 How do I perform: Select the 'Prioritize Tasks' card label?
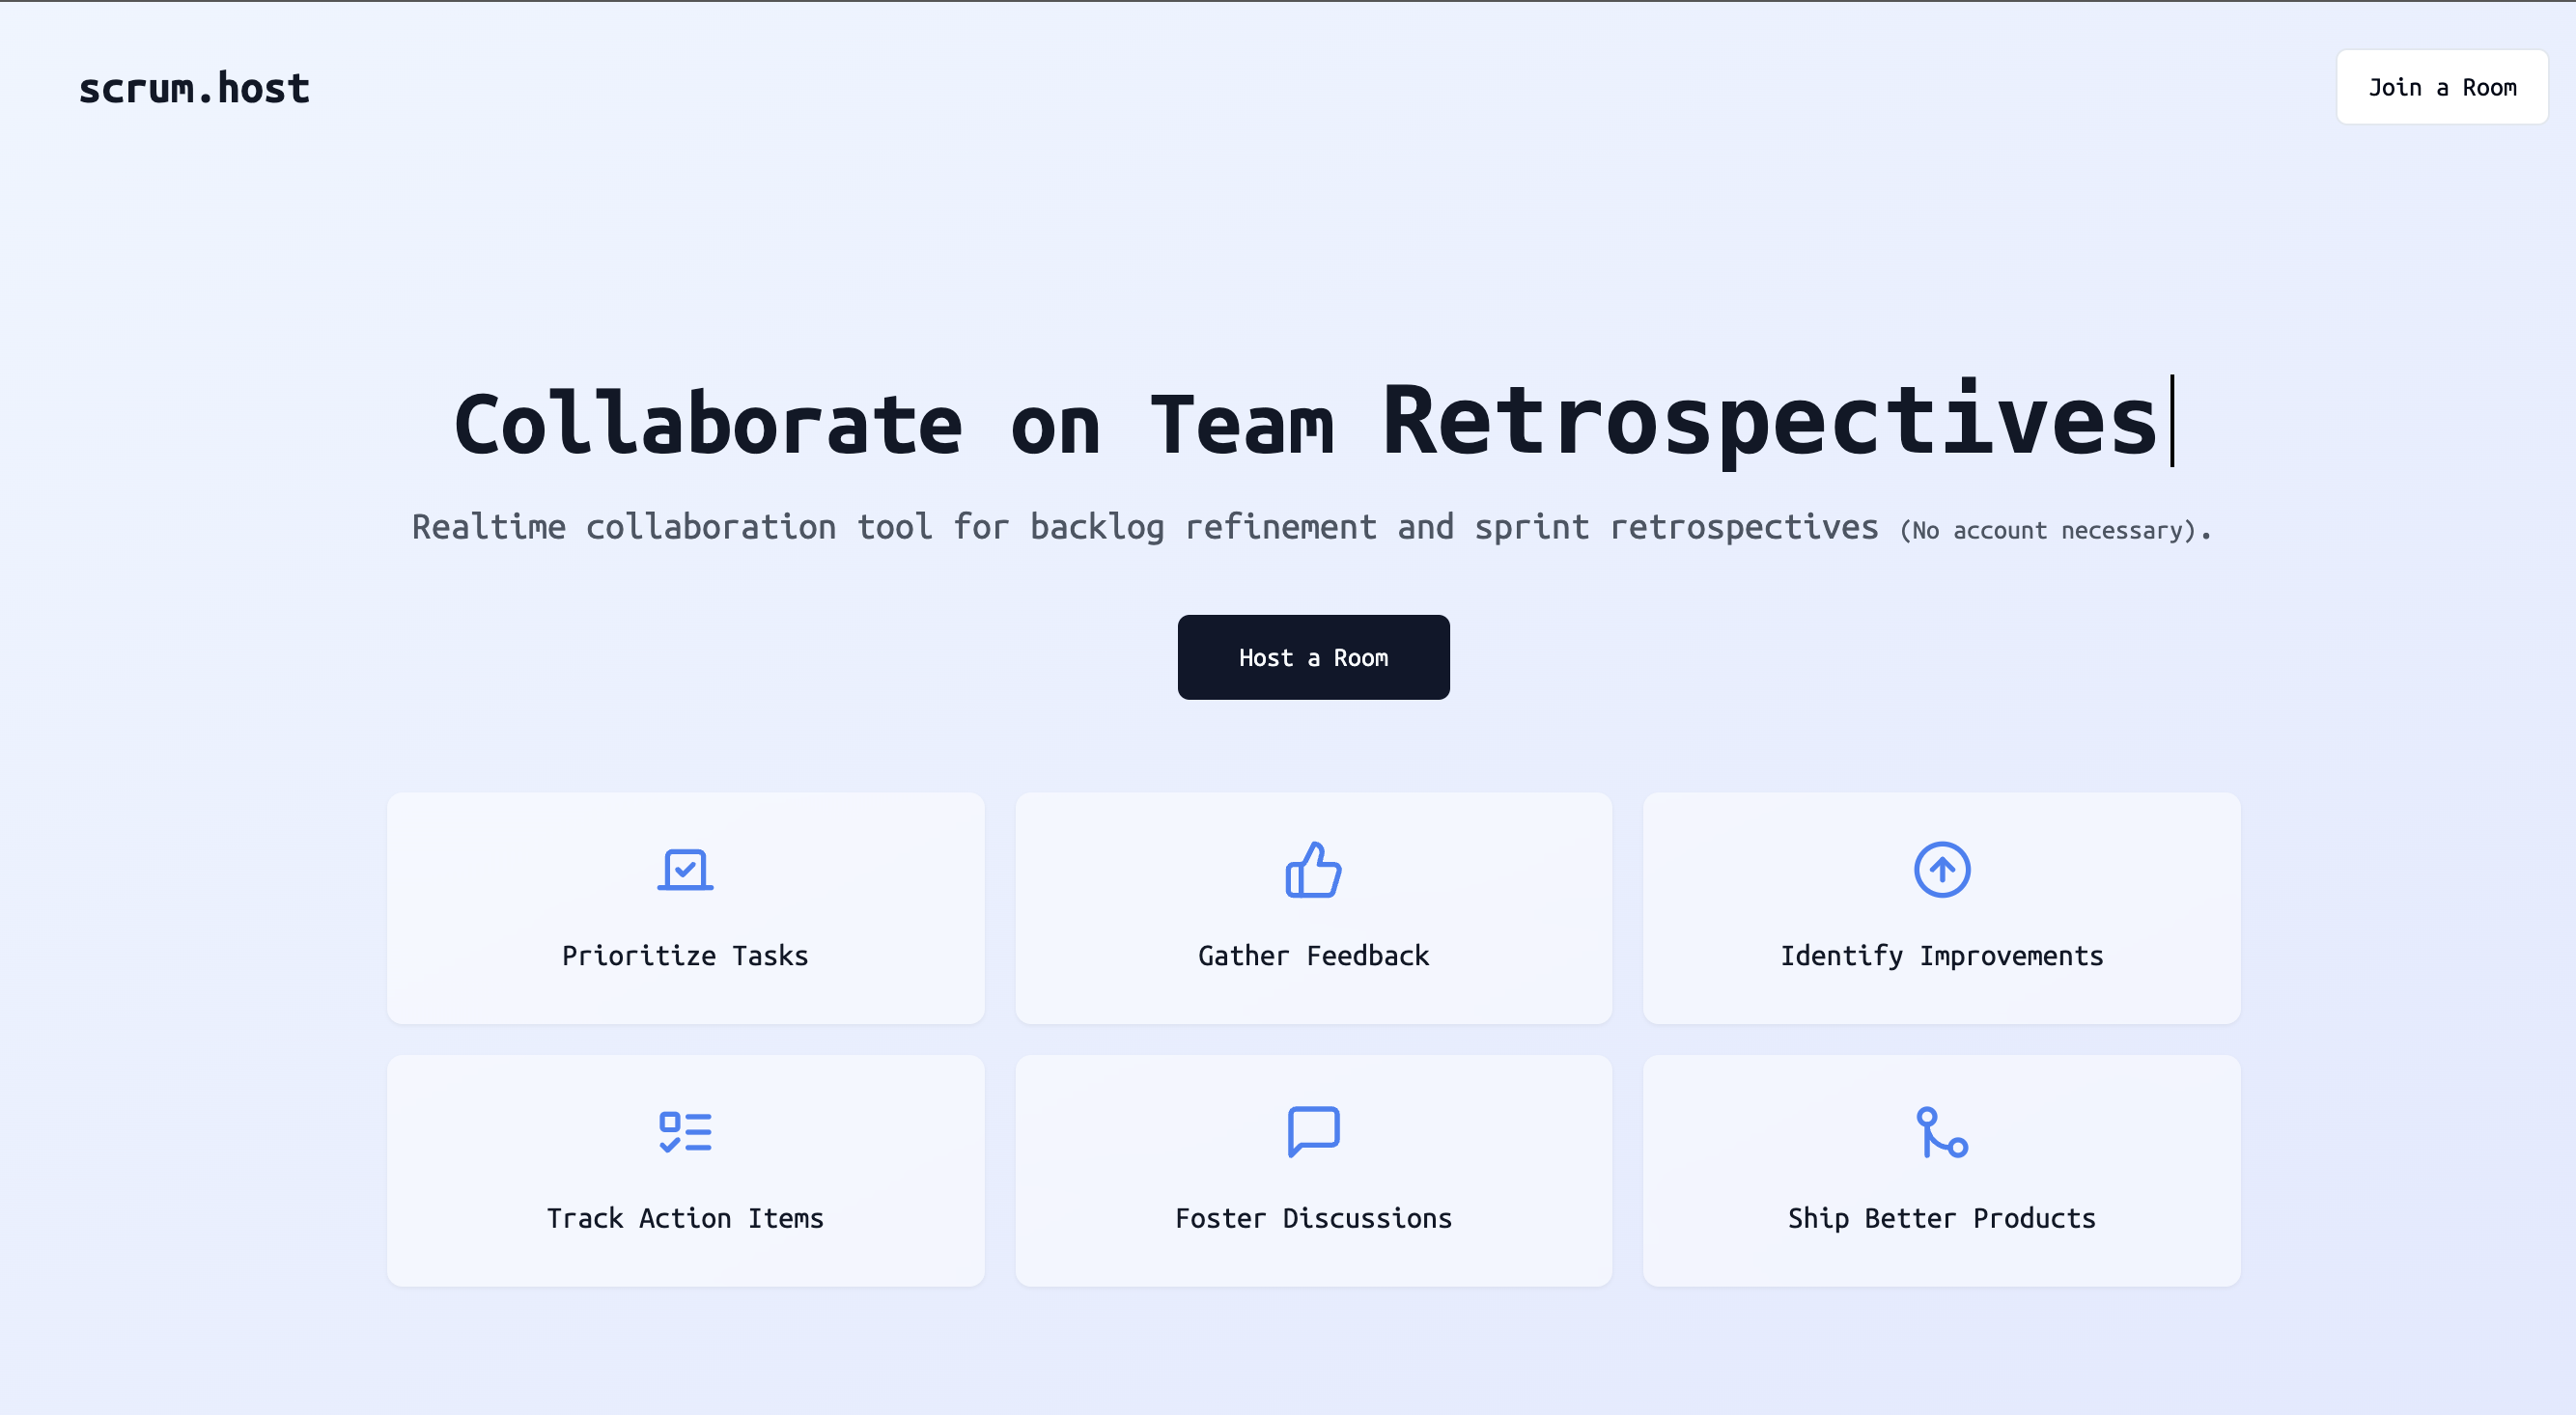pyautogui.click(x=685, y=956)
